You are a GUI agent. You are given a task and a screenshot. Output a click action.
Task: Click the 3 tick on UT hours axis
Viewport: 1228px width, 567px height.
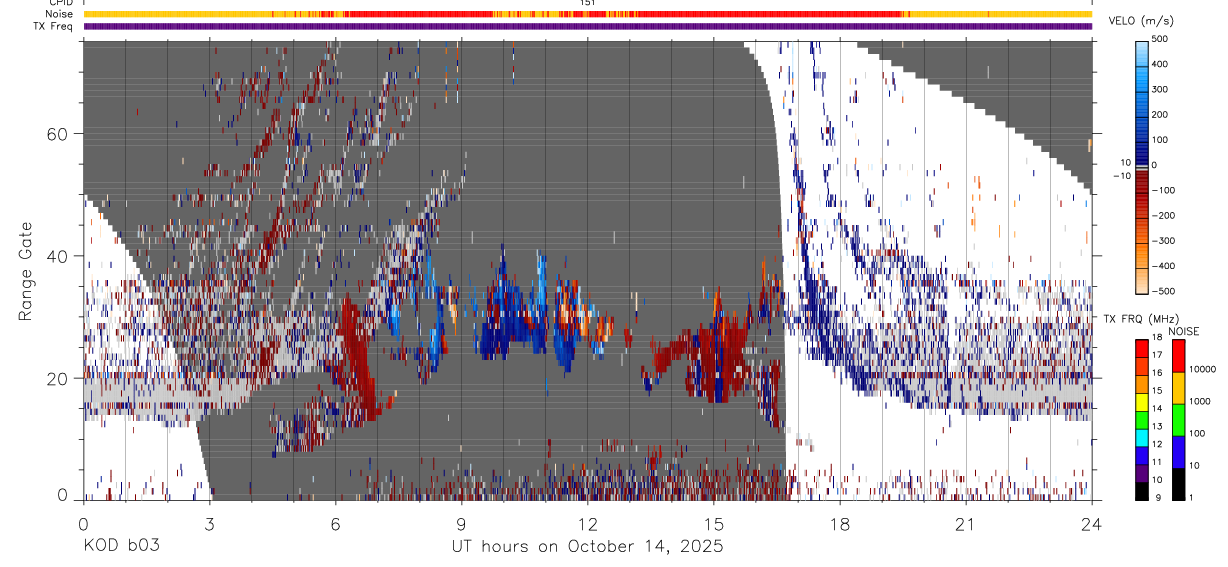tap(209, 523)
